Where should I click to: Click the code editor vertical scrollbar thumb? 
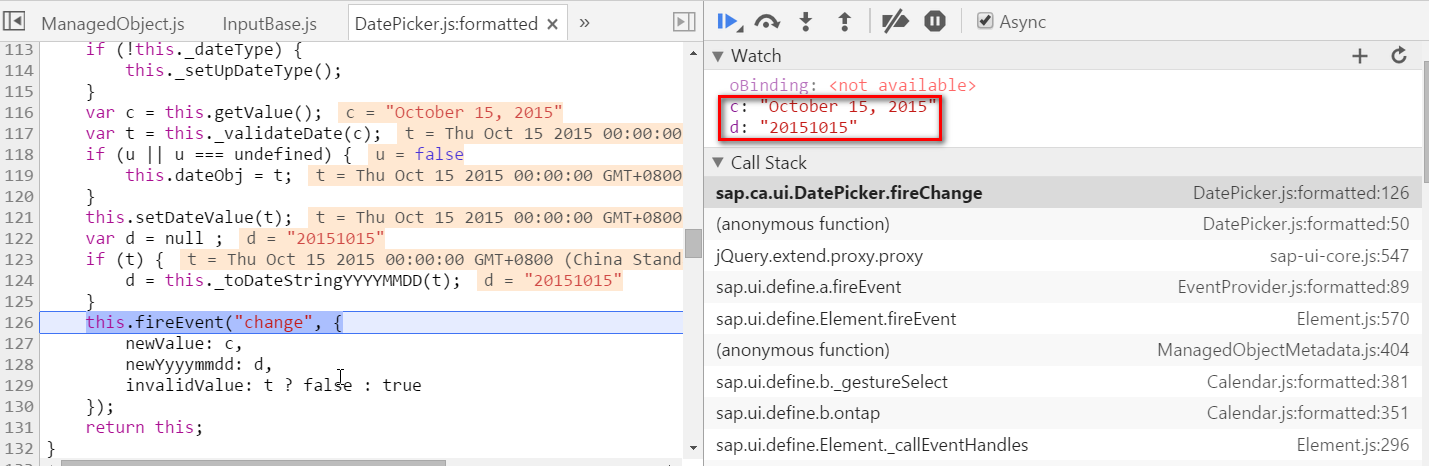pos(692,243)
